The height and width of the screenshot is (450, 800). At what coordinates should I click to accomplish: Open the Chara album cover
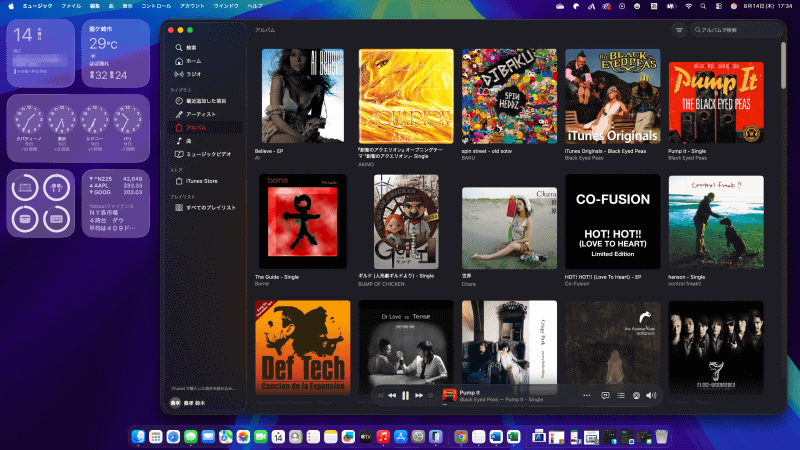click(509, 228)
